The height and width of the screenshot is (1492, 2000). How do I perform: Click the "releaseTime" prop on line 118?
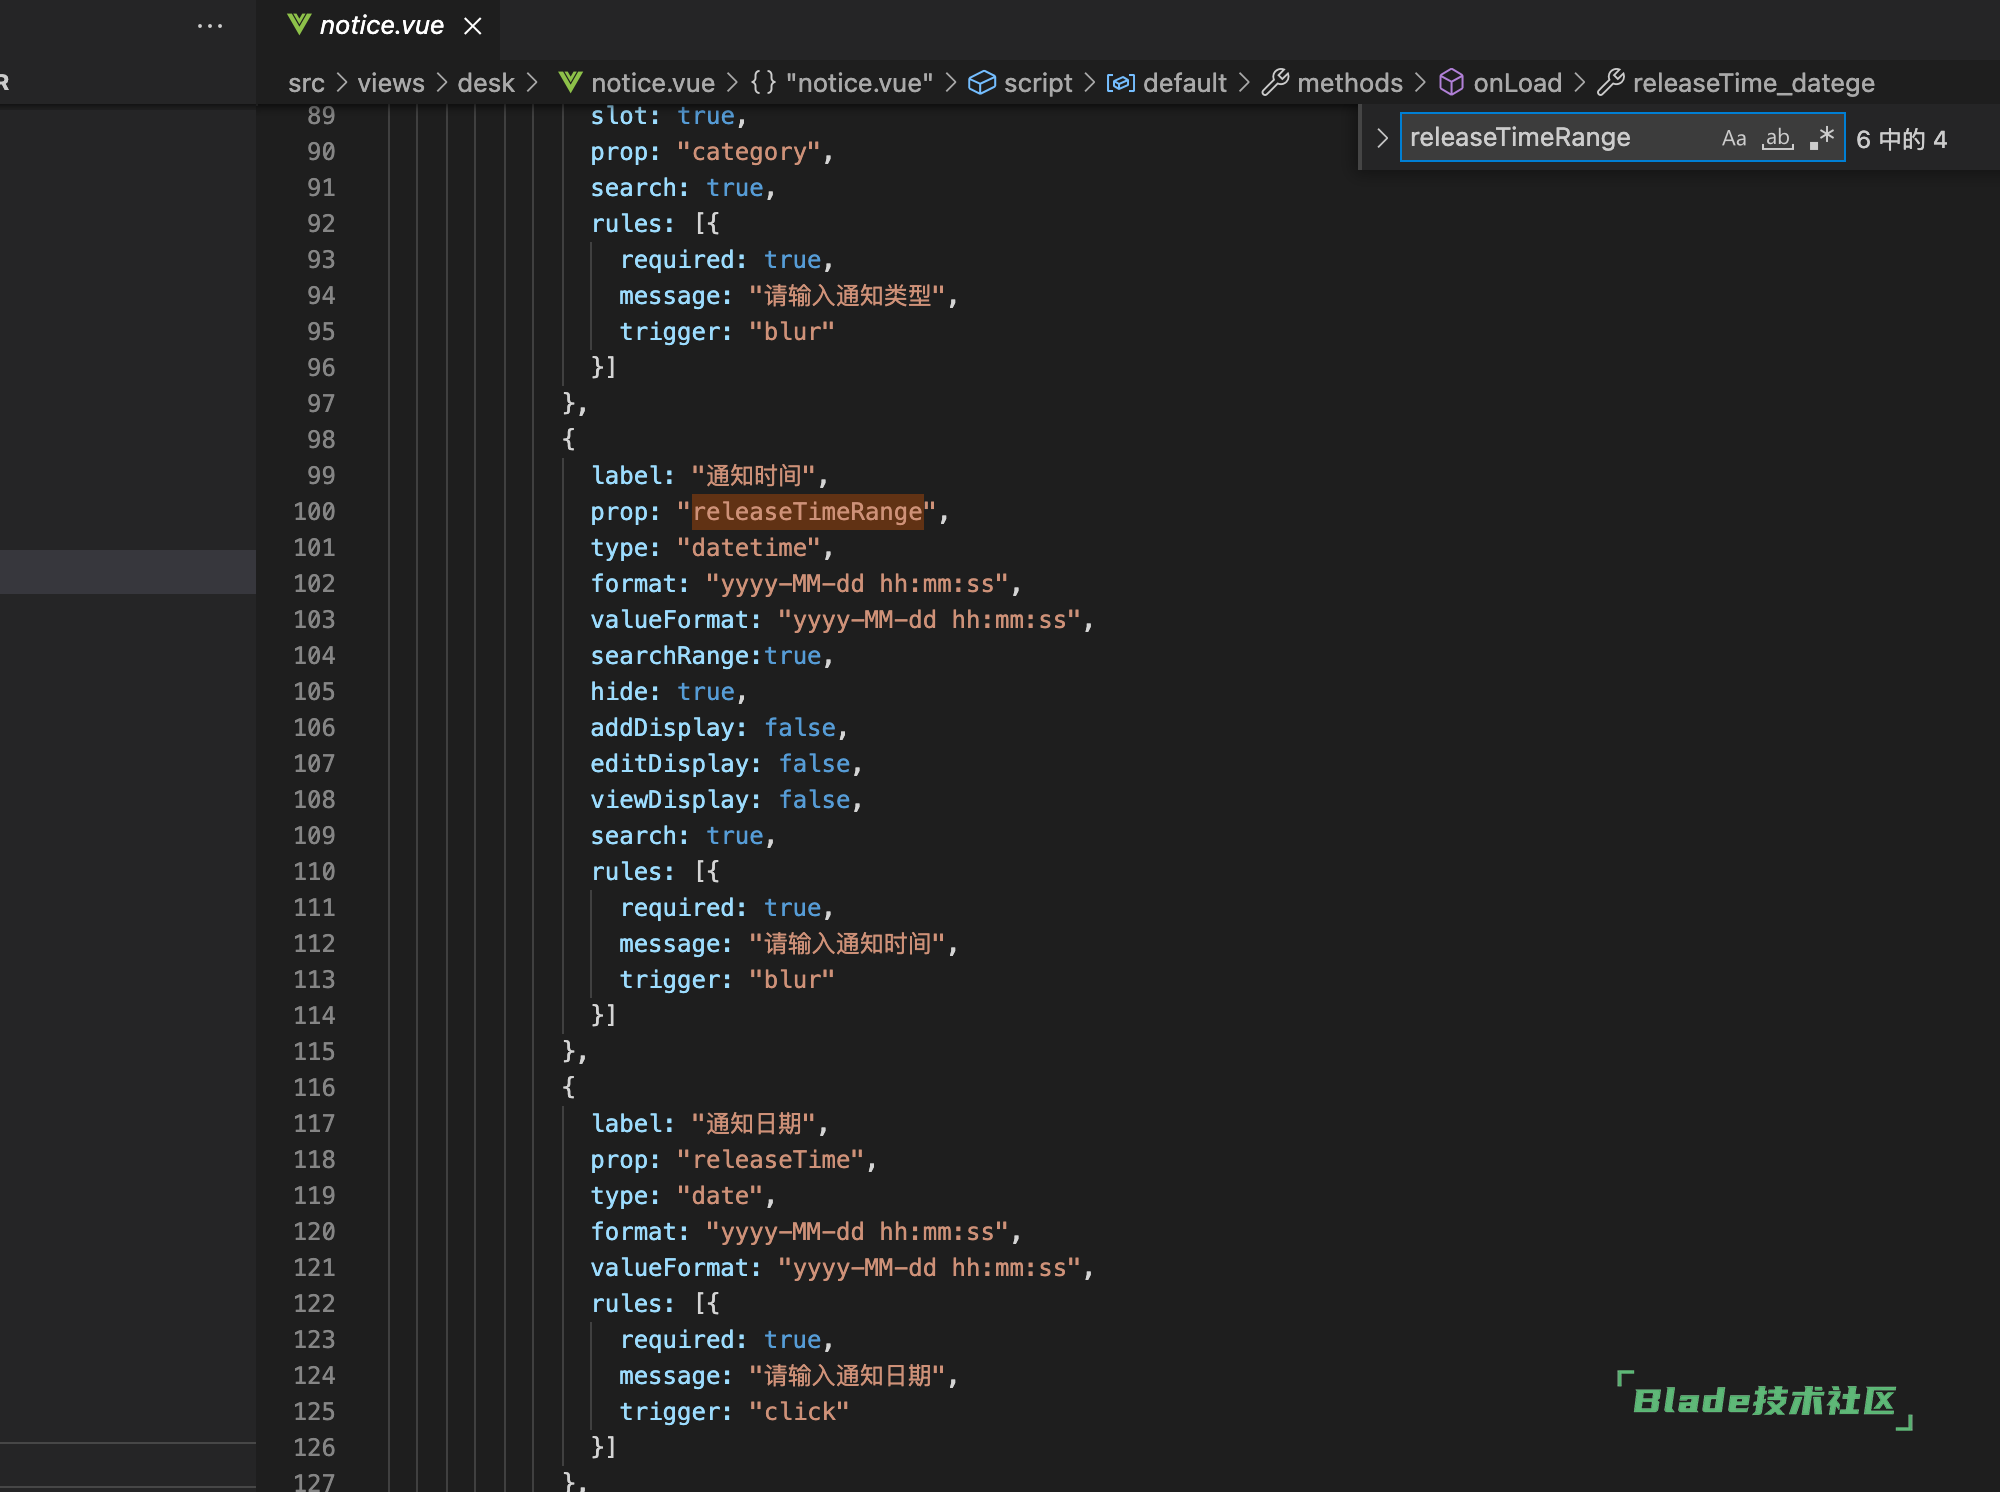[771, 1160]
